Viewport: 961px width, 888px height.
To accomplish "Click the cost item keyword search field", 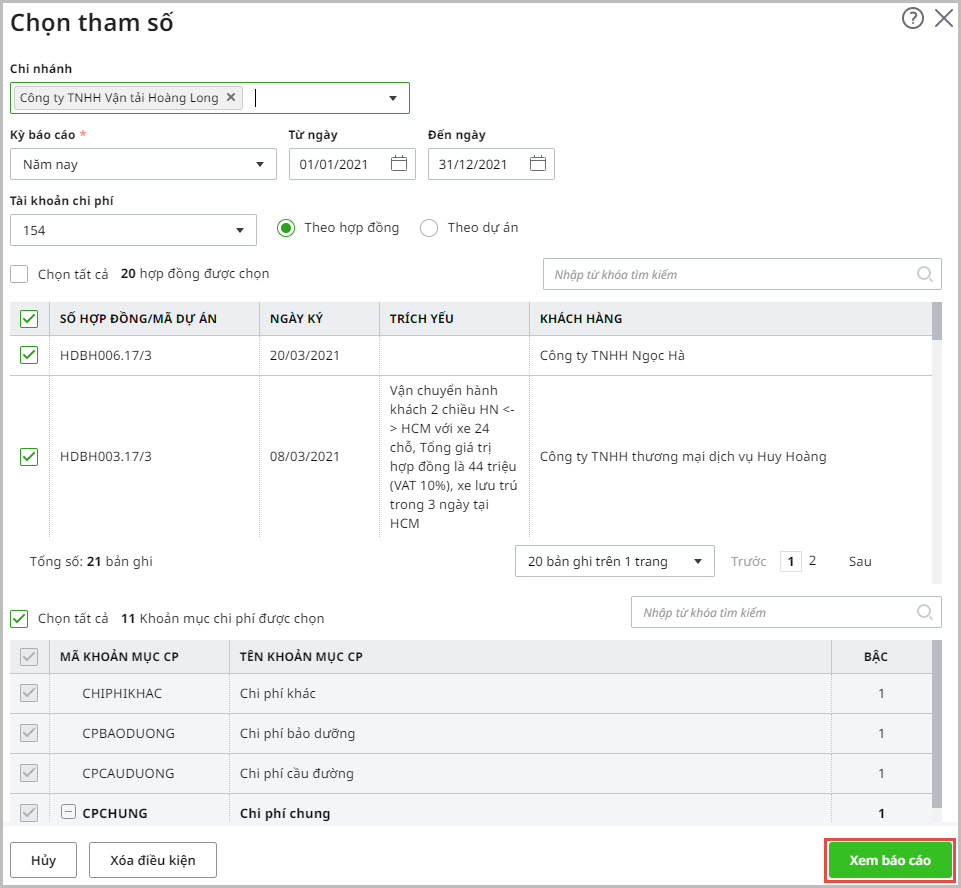I will tap(770, 612).
